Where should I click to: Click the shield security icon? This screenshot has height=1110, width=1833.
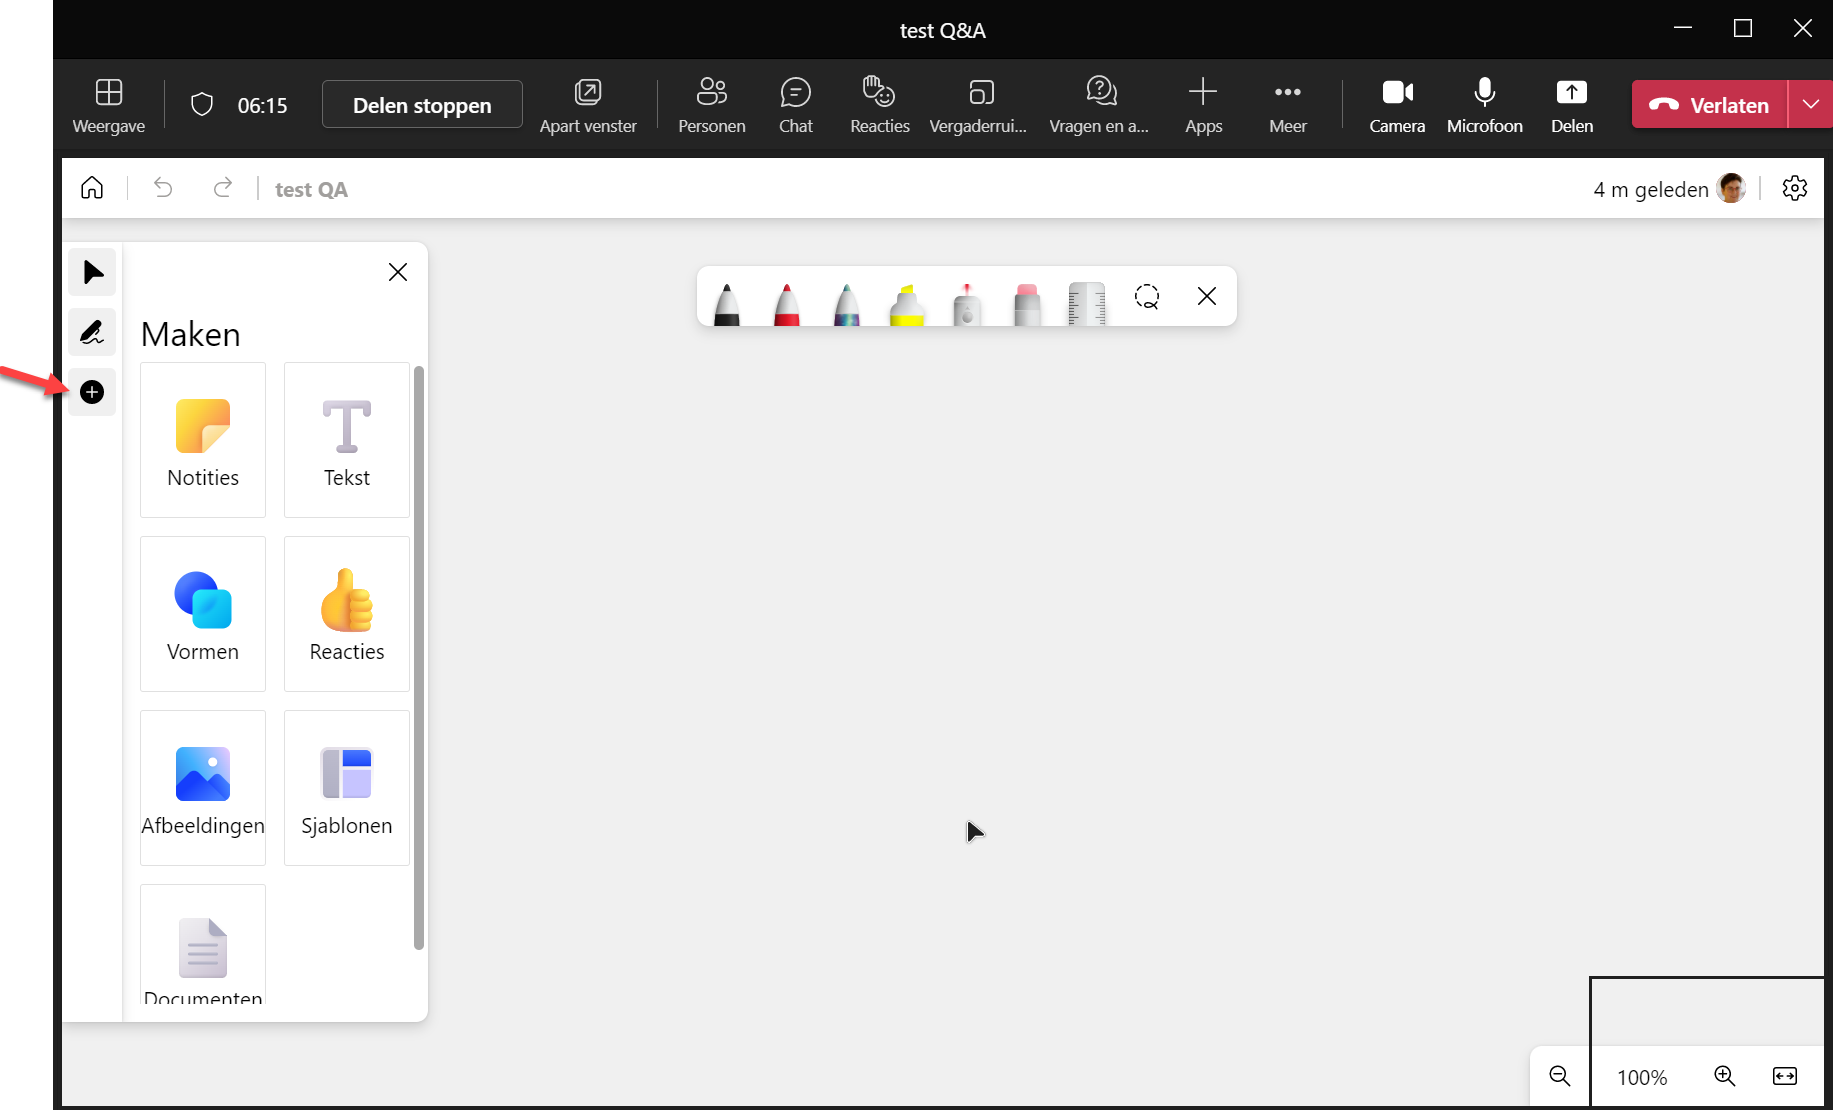tap(202, 105)
